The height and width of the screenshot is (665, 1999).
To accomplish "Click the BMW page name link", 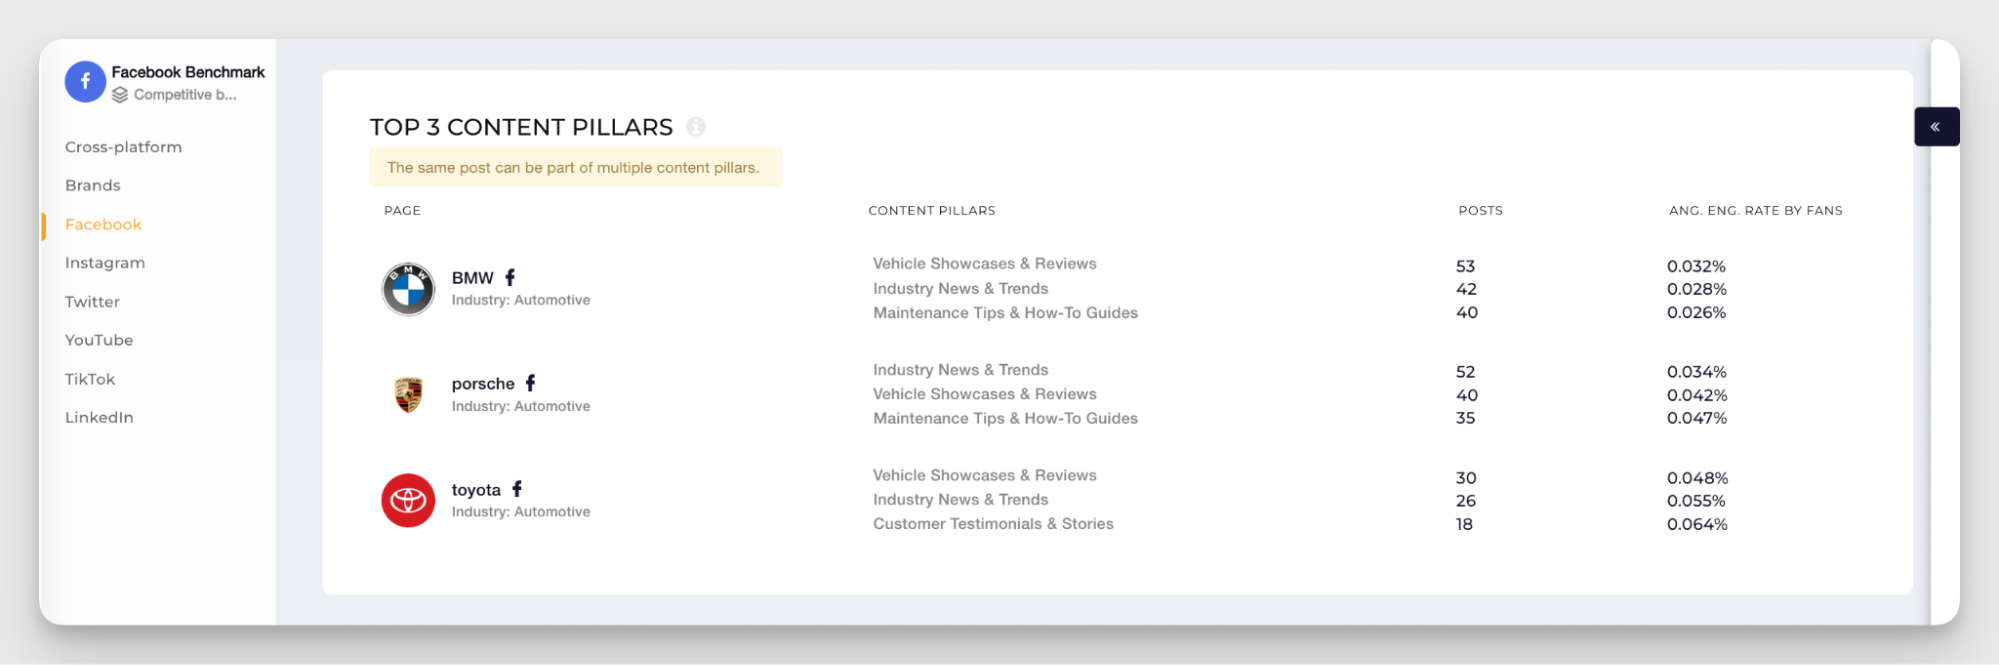I will coord(472,278).
